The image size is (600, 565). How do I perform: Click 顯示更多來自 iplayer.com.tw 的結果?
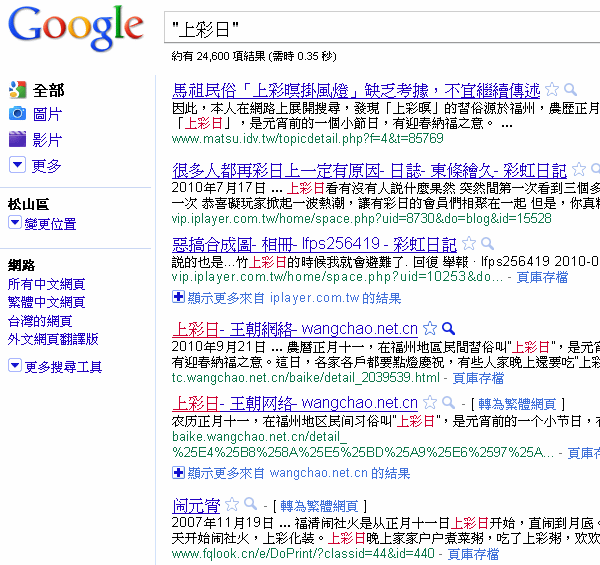tap(294, 298)
